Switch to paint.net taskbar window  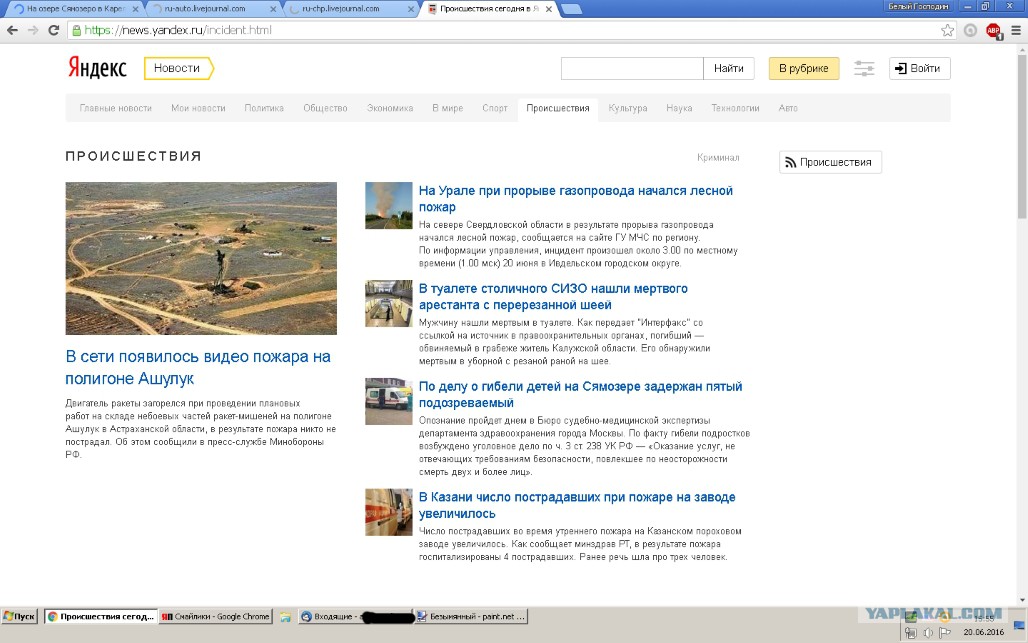tap(472, 616)
